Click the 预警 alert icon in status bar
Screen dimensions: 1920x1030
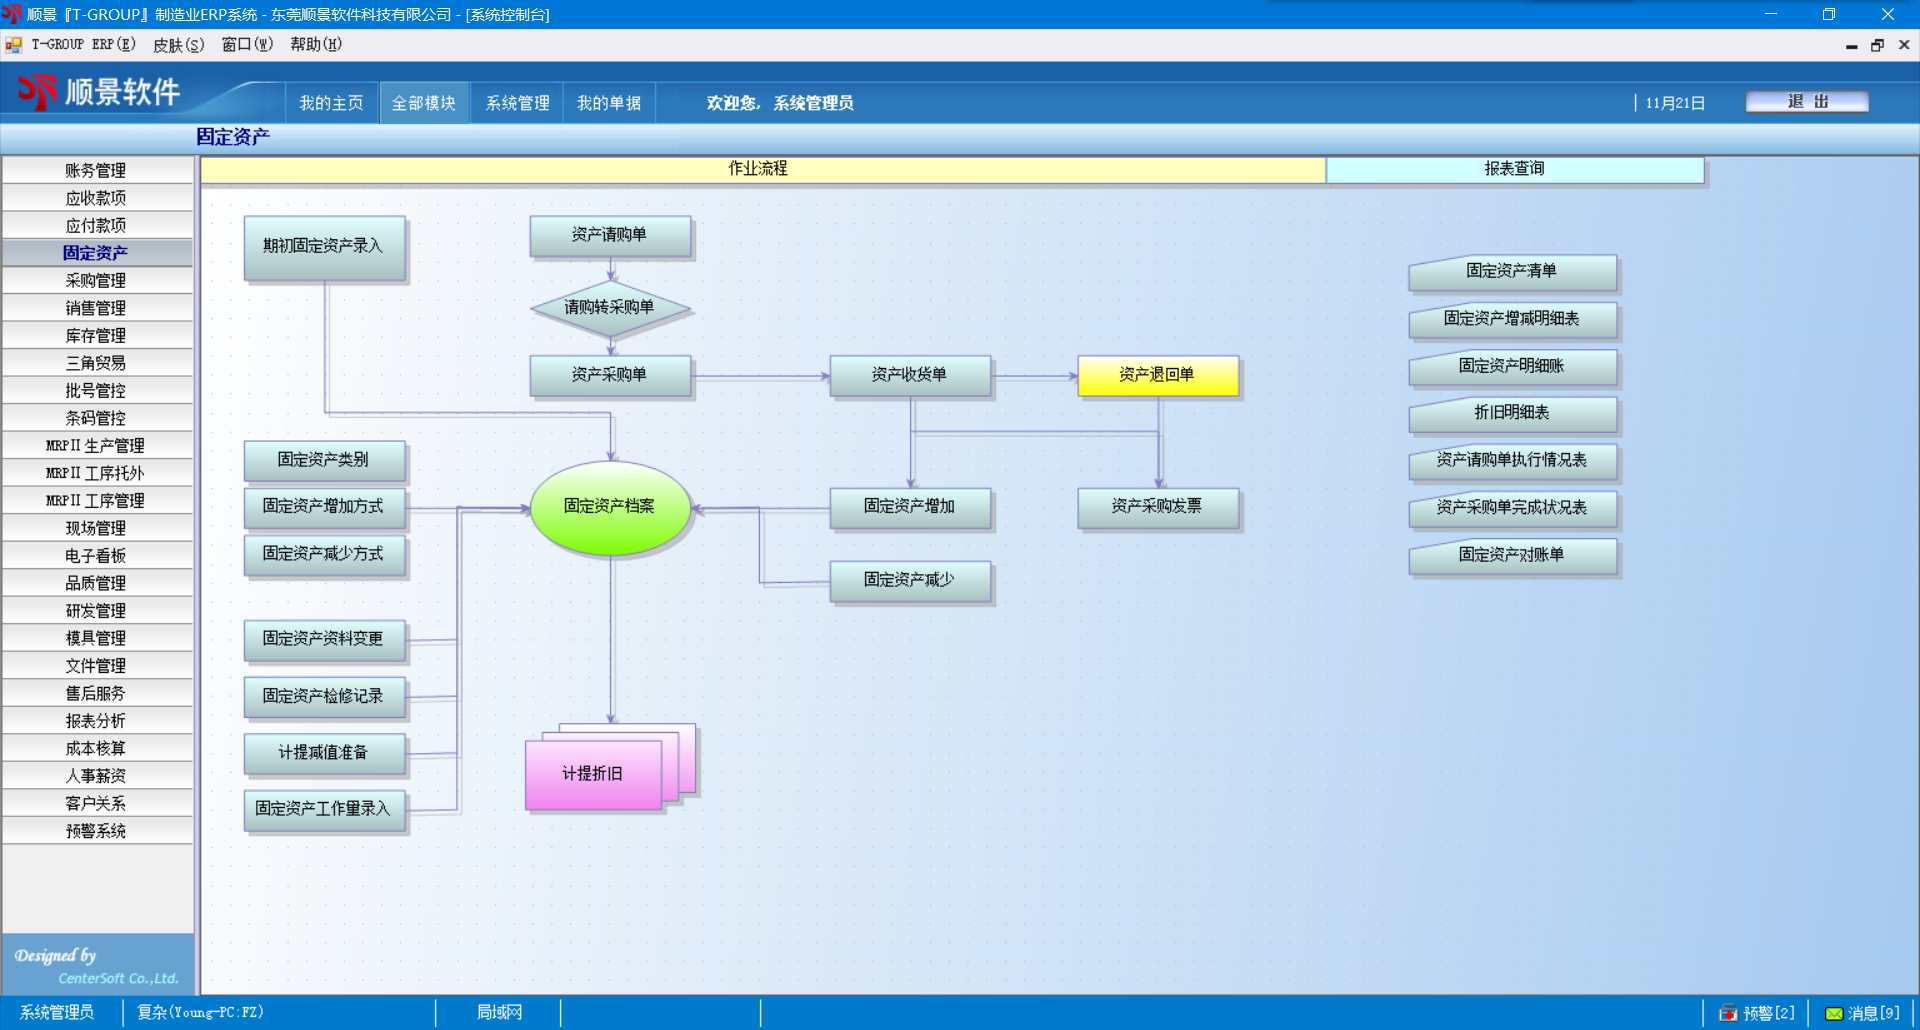click(1728, 1013)
